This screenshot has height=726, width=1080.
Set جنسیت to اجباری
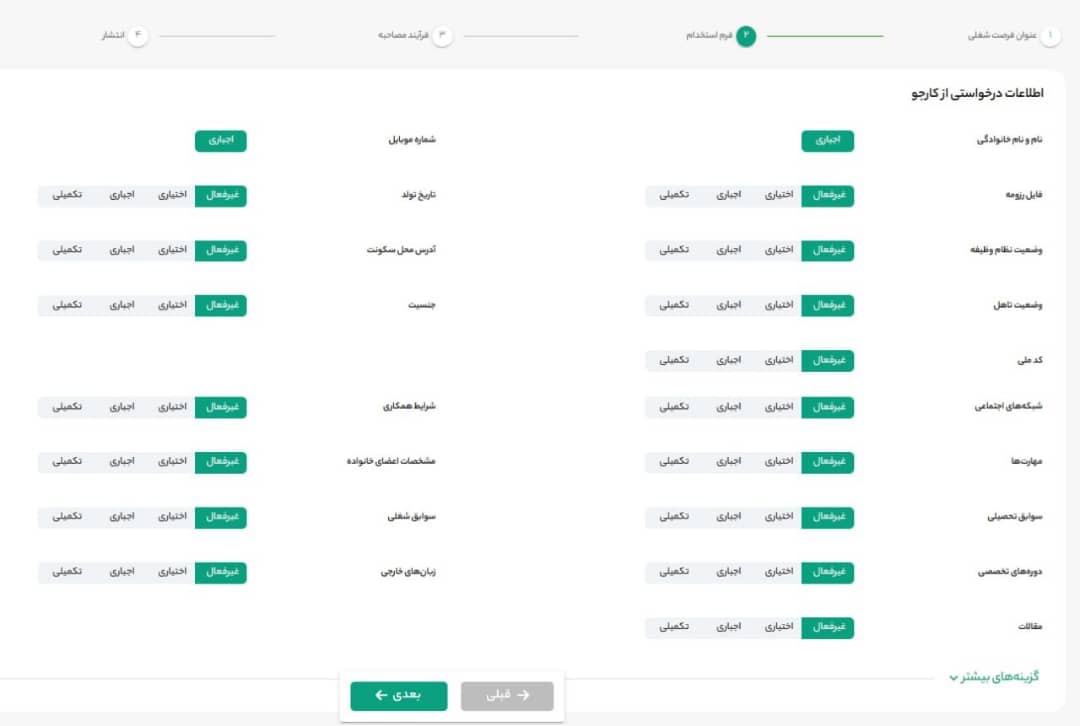(x=122, y=305)
